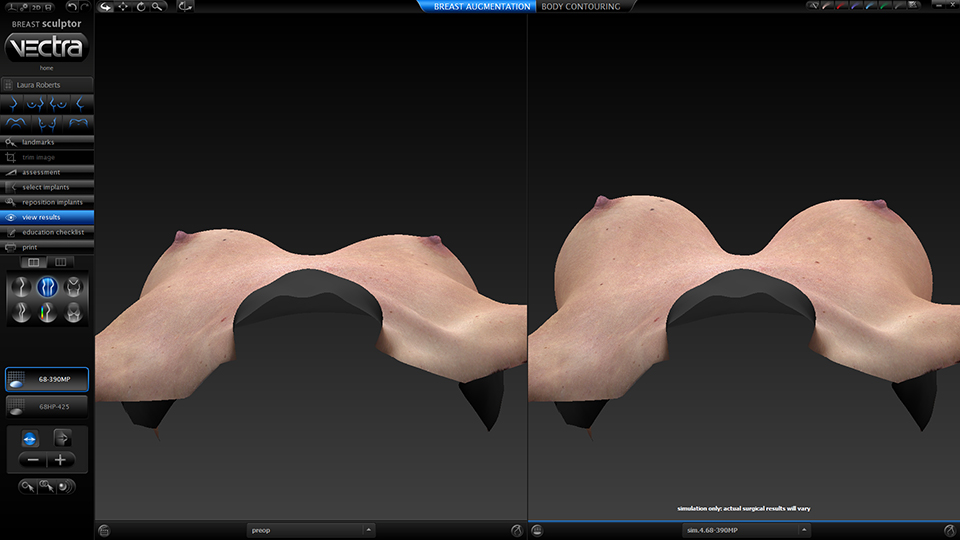Click the minus button for implants
This screenshot has height=540, width=960.
33,460
